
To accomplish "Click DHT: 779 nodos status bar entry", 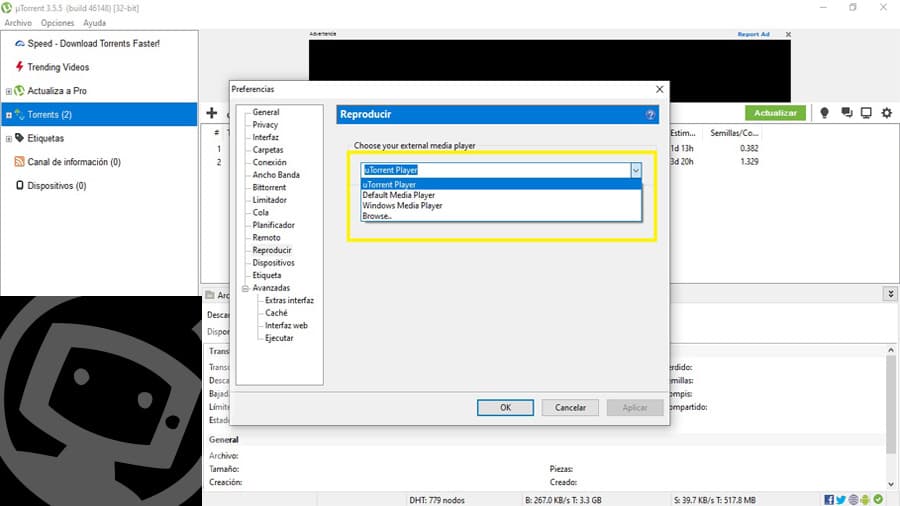I will (x=437, y=500).
